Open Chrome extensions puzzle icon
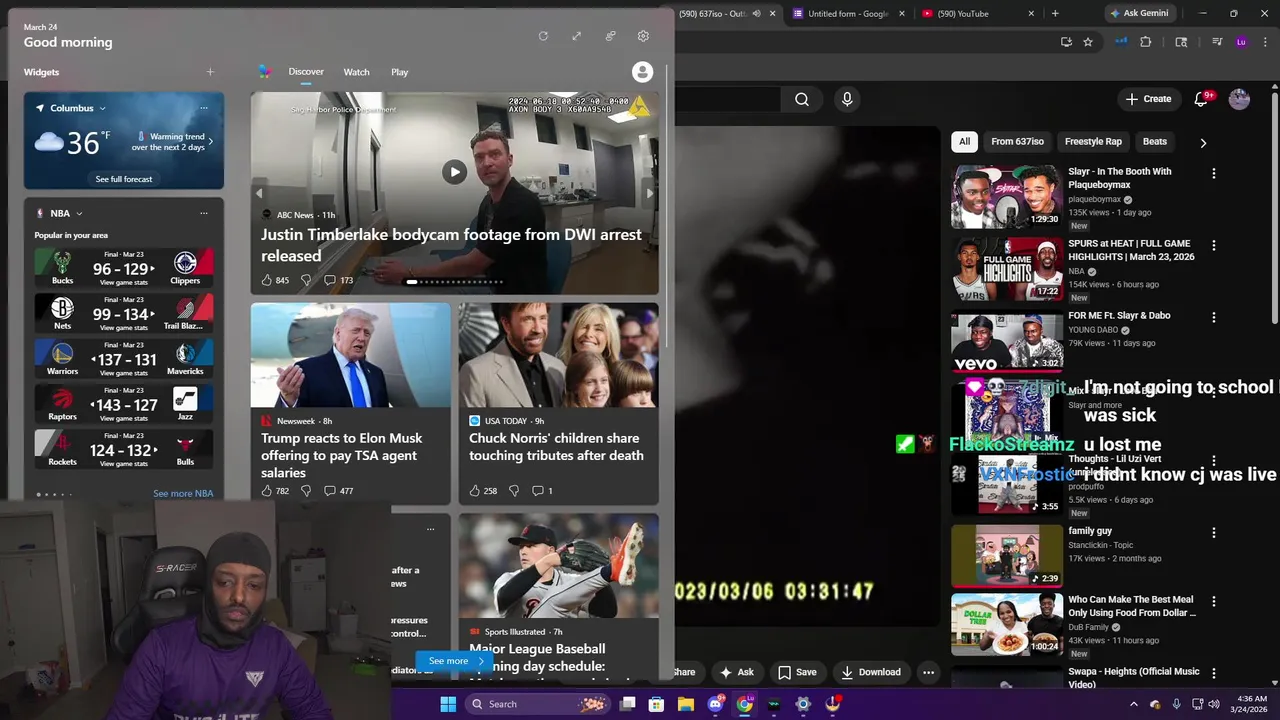 [1146, 42]
